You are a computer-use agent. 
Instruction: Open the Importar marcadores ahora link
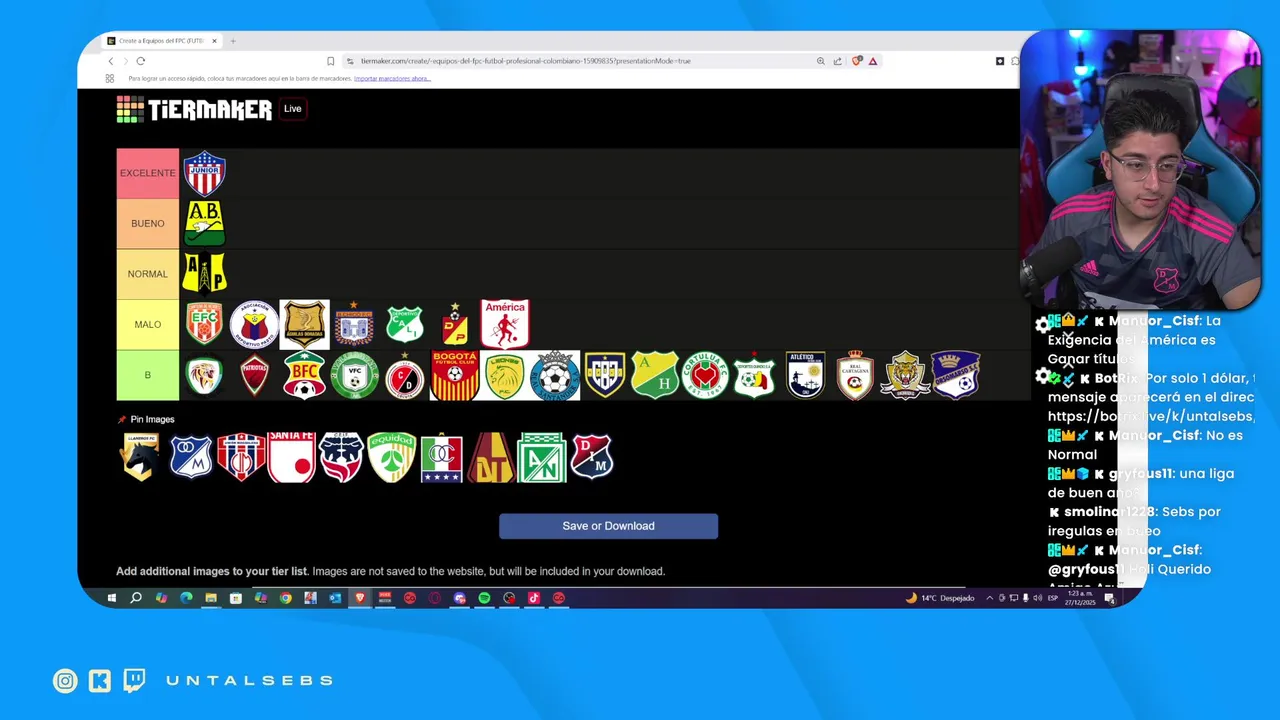392,78
